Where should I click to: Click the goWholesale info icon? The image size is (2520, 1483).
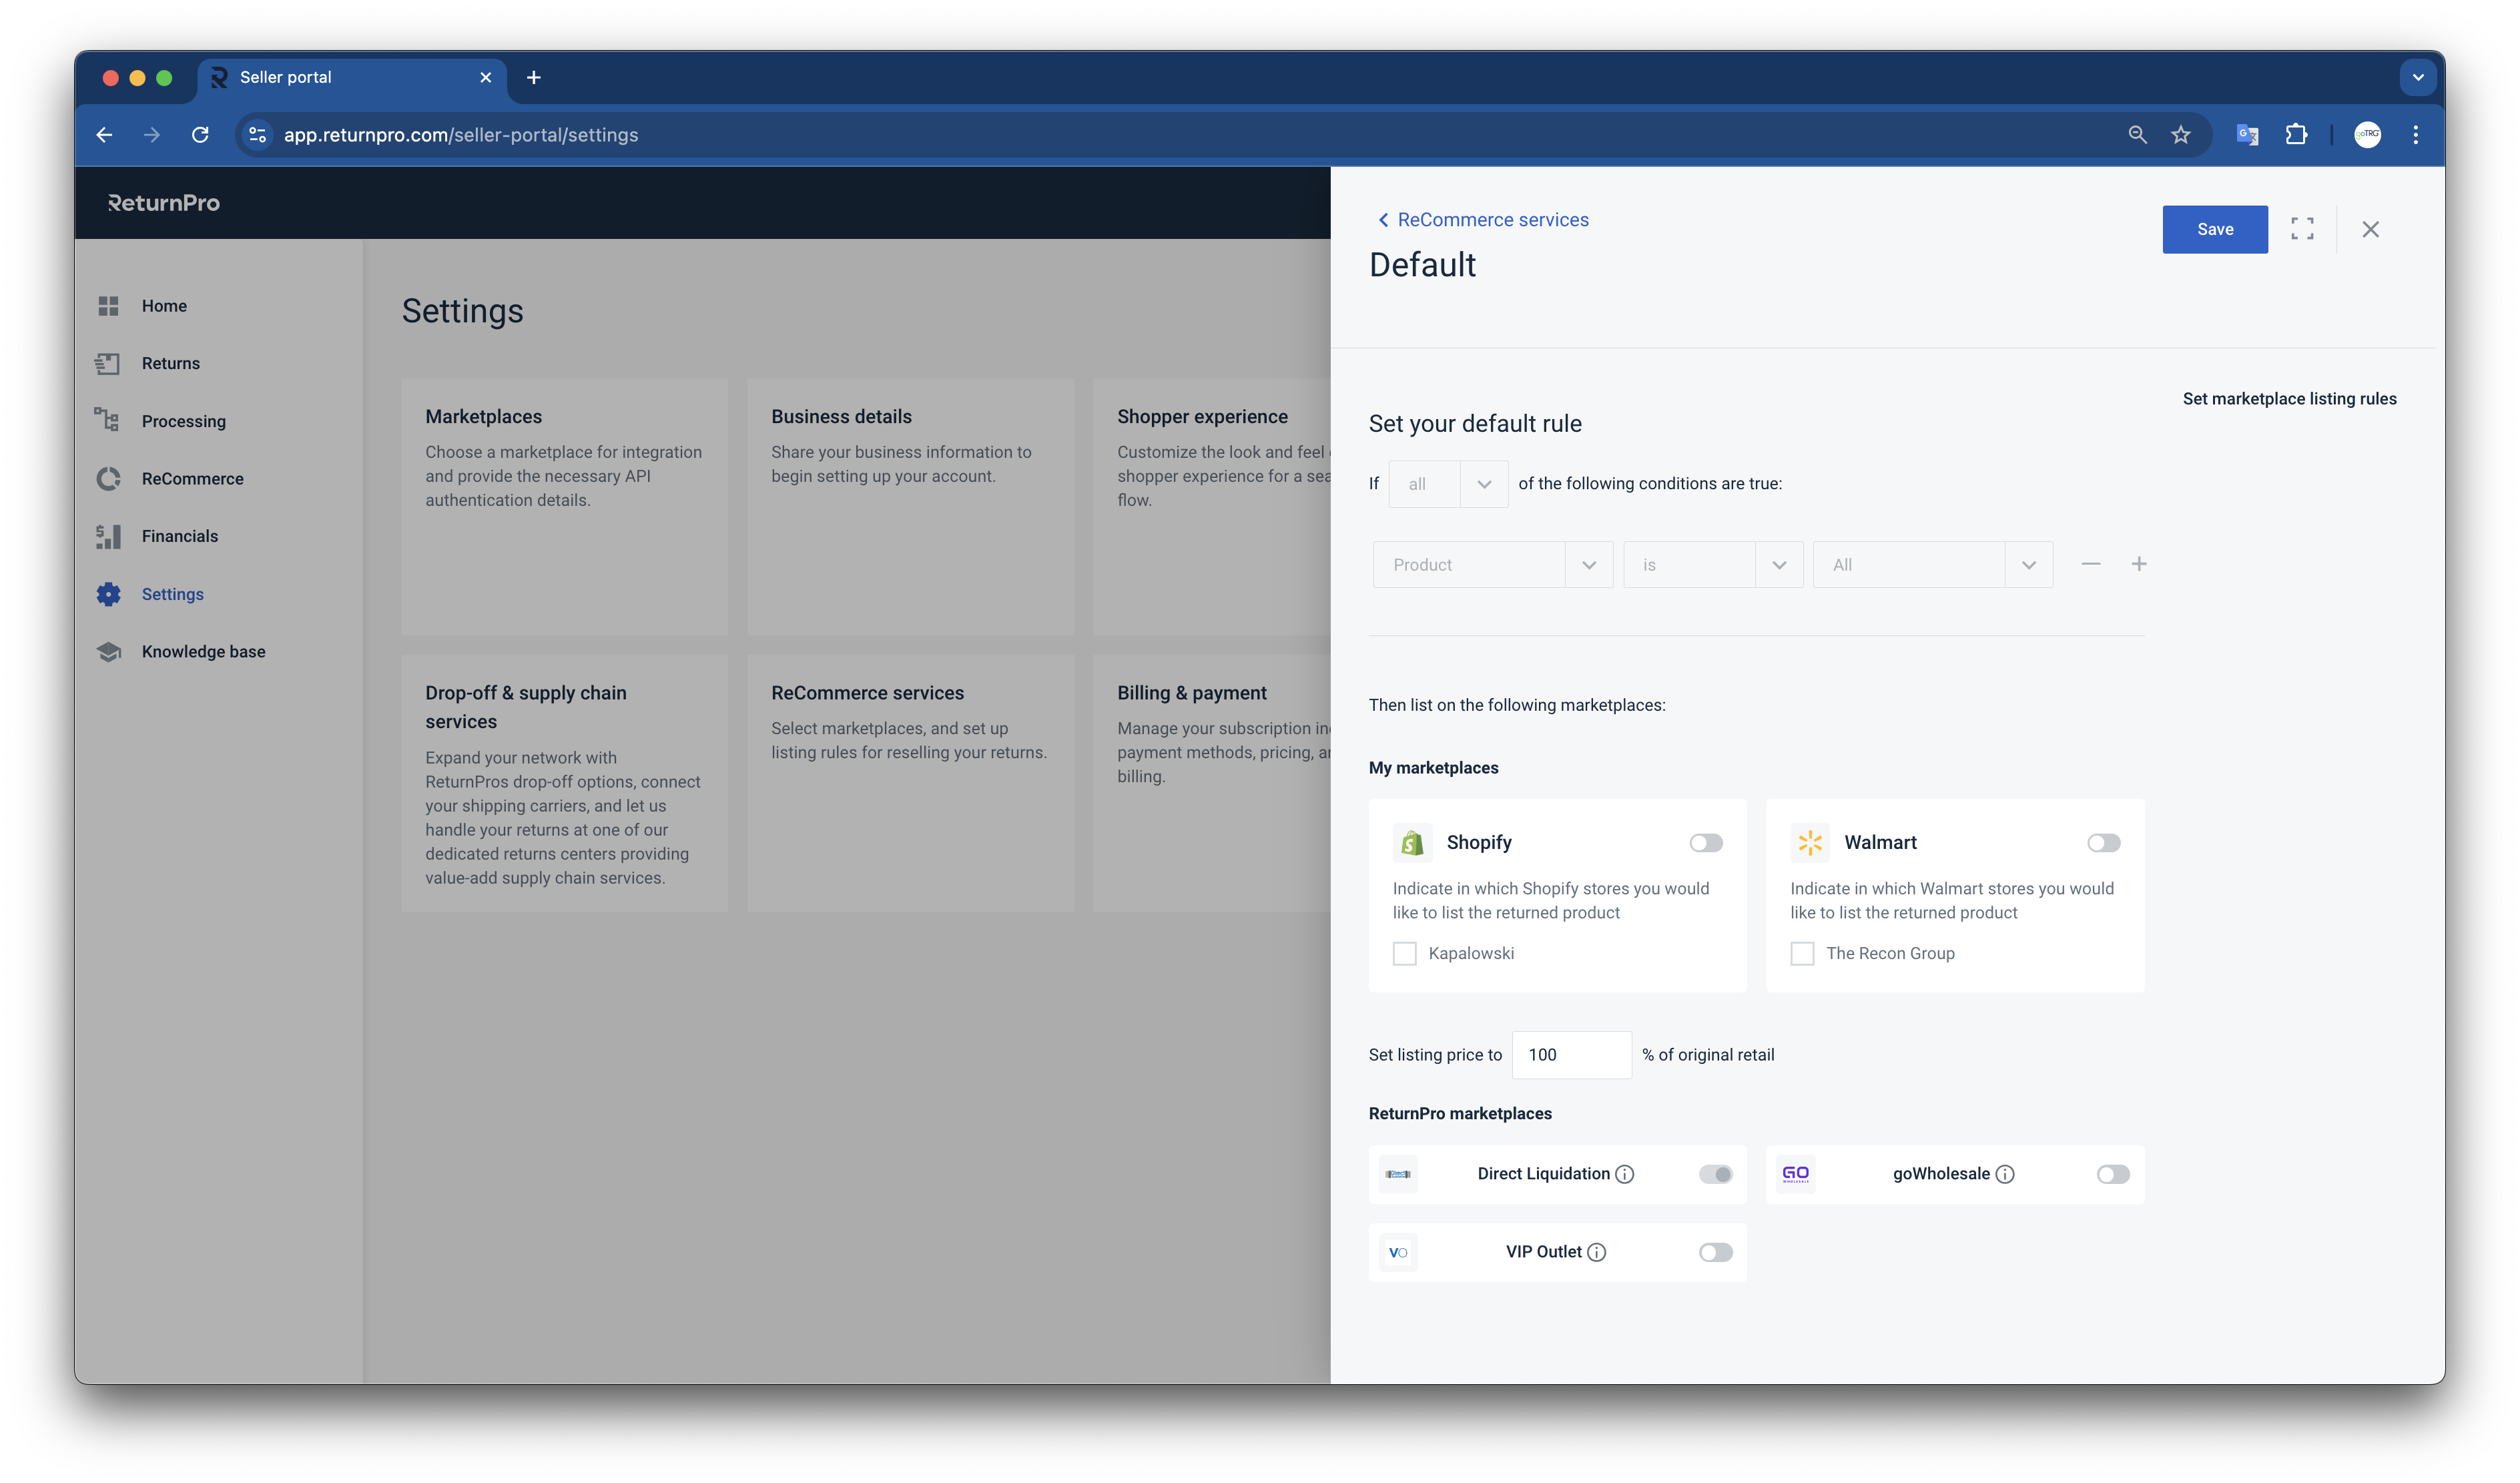coord(2005,1174)
